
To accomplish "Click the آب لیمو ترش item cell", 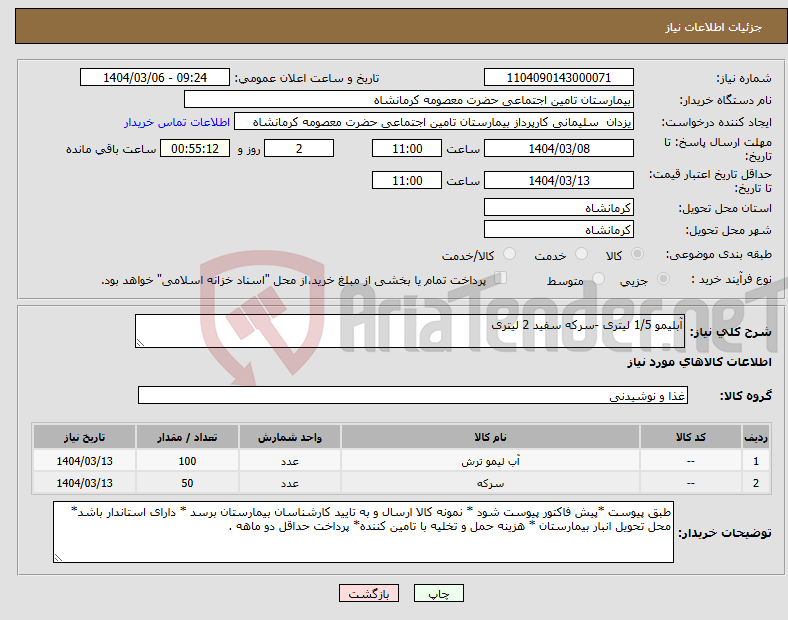I will point(490,461).
